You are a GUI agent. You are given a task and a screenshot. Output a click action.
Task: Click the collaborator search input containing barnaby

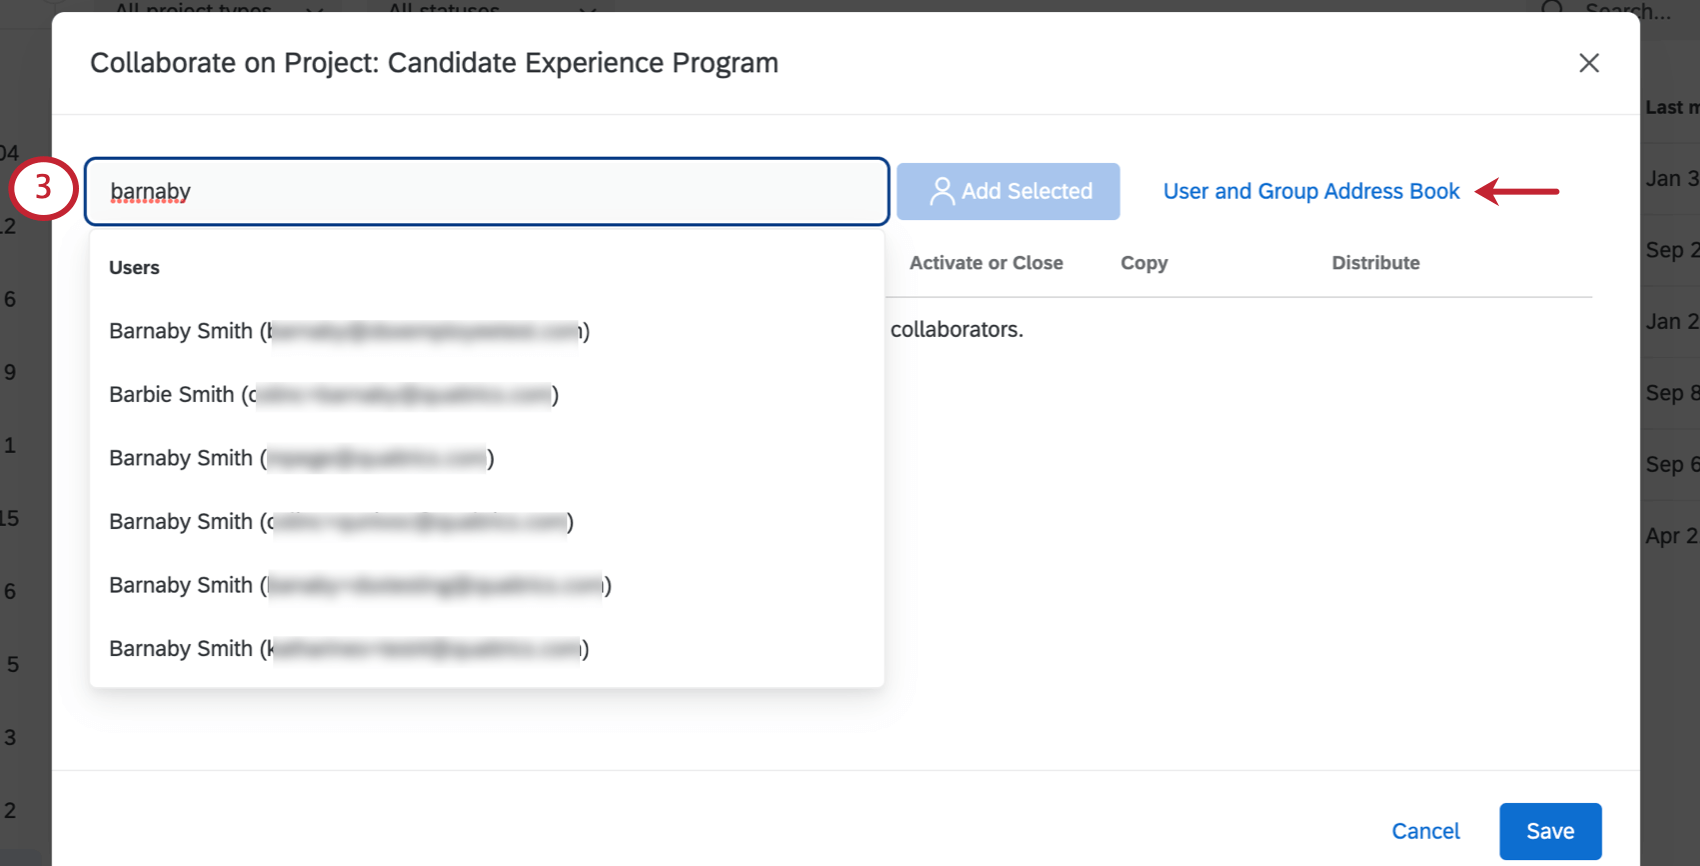[x=487, y=191]
